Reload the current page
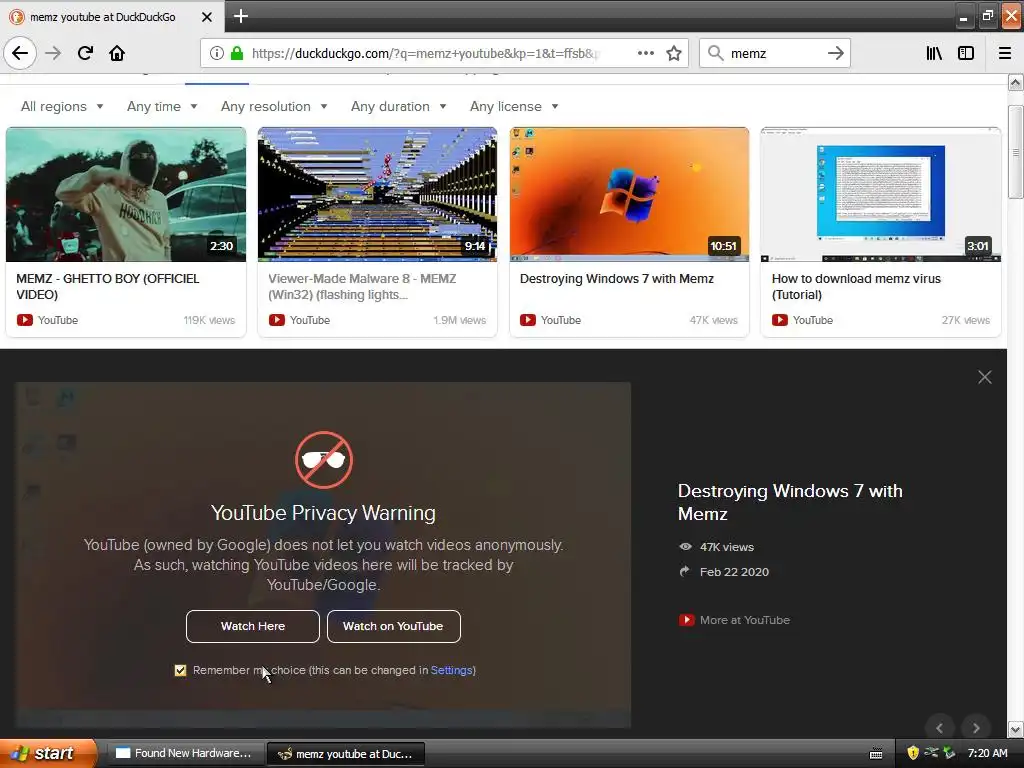 point(85,53)
